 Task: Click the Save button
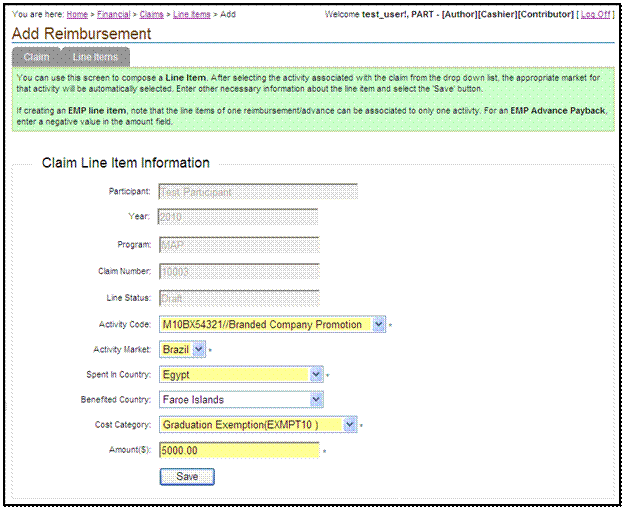(x=186, y=476)
